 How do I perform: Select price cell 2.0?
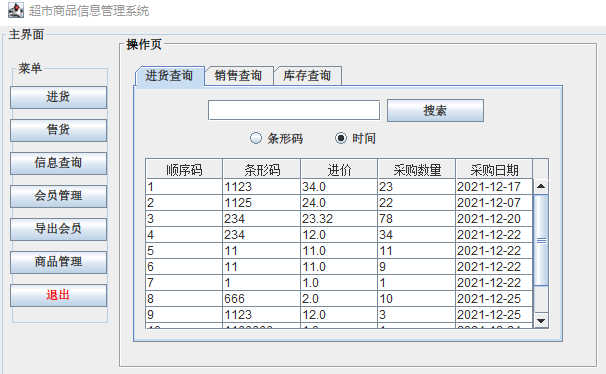pyautogui.click(x=339, y=299)
